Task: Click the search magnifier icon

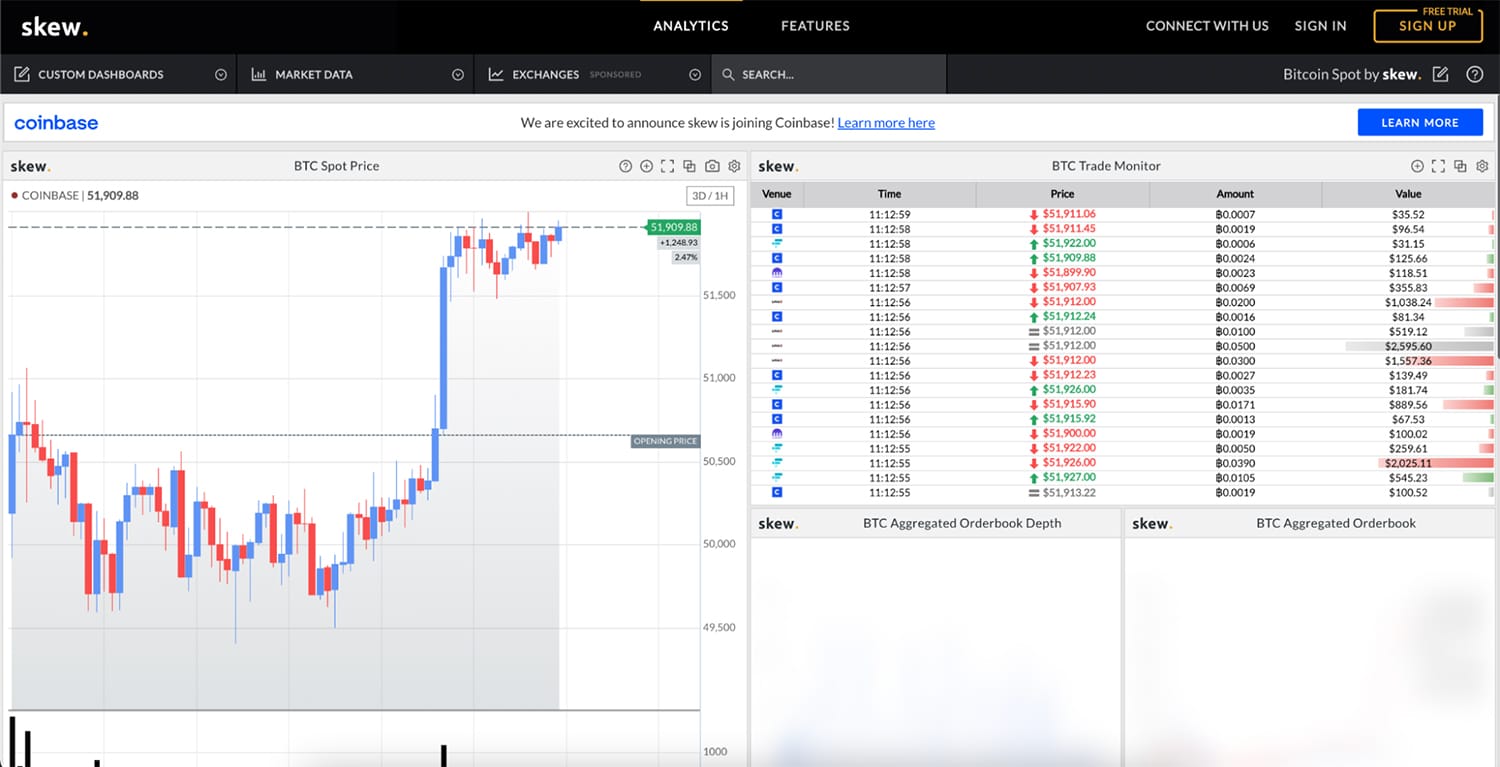Action: pyautogui.click(x=728, y=74)
